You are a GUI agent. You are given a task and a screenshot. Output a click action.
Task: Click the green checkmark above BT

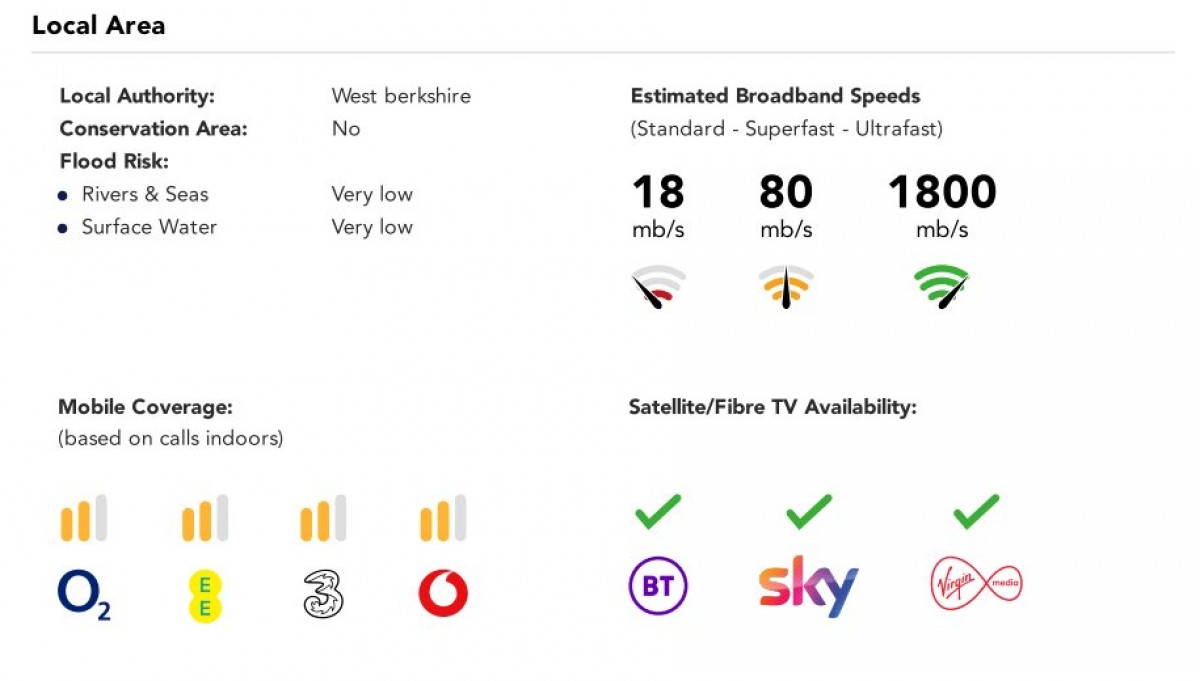click(x=658, y=511)
